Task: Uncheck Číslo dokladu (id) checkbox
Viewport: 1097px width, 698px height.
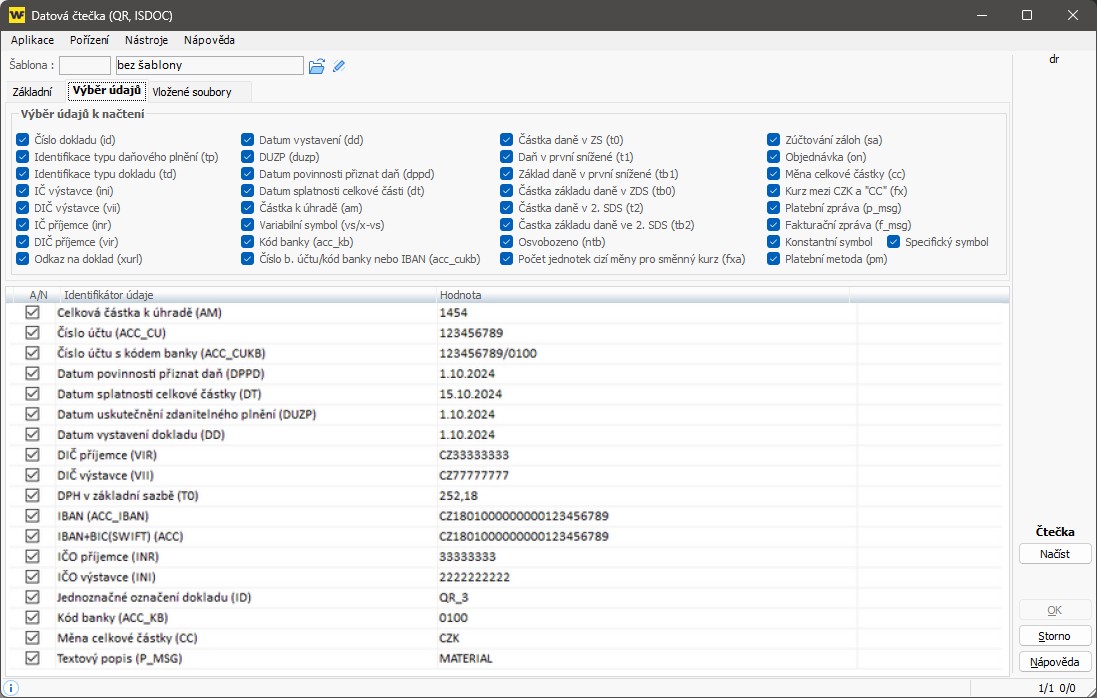Action: [22, 140]
